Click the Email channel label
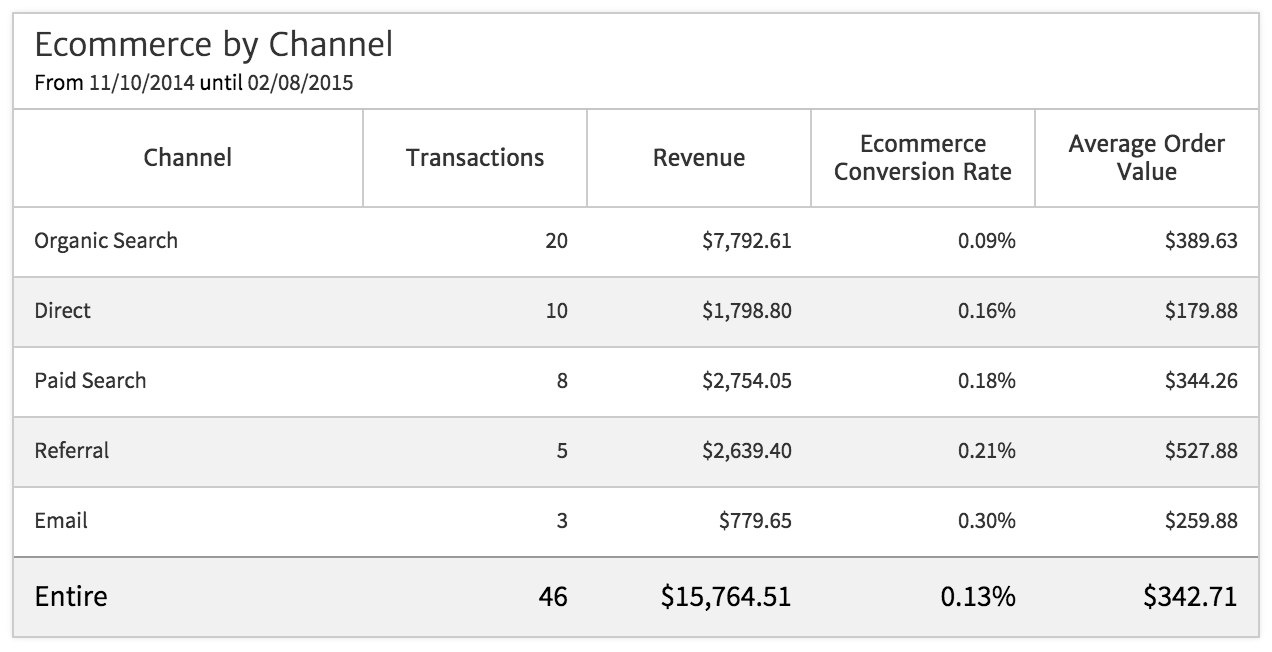 click(x=61, y=521)
